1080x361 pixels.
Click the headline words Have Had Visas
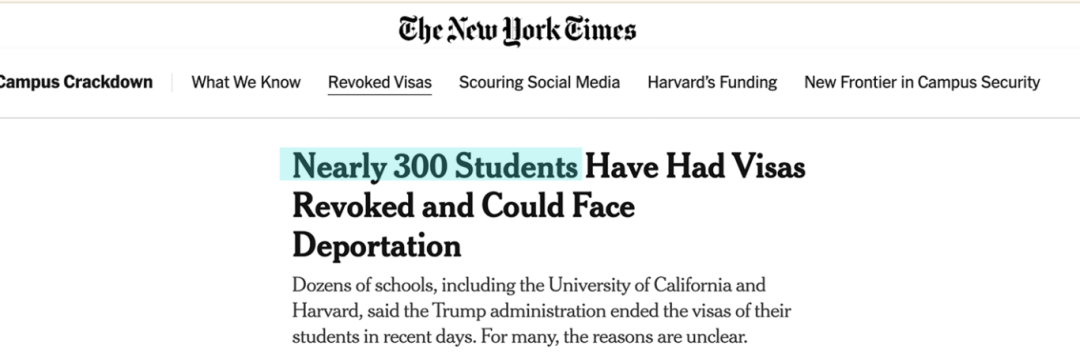pyautogui.click(x=695, y=166)
